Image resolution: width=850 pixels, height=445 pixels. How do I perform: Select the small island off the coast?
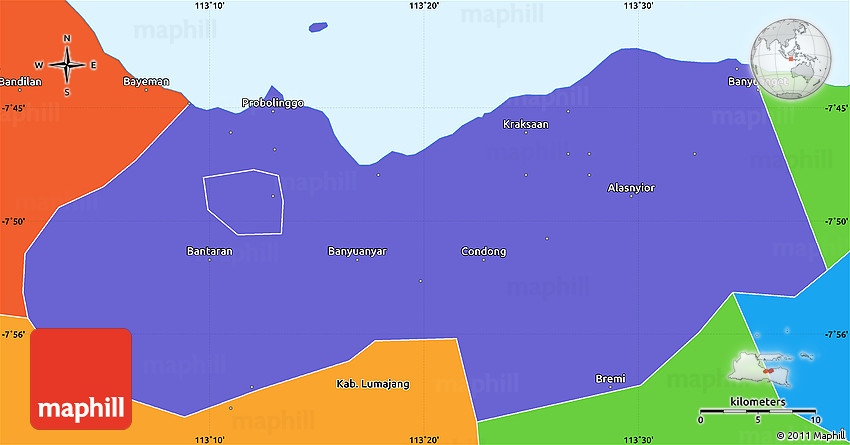click(319, 27)
